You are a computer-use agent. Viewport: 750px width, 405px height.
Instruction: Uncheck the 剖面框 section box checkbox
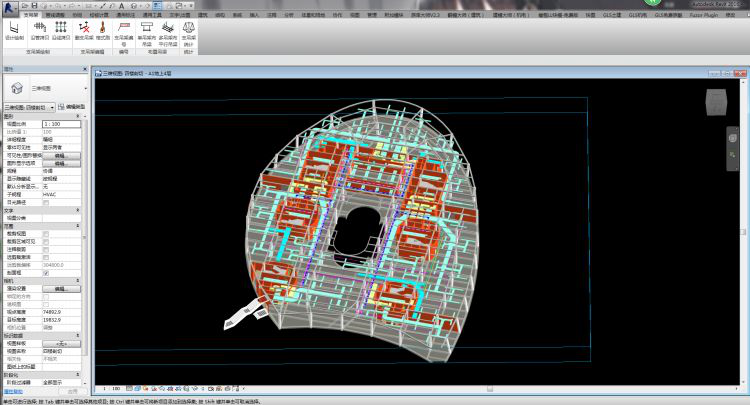pyautogui.click(x=46, y=272)
